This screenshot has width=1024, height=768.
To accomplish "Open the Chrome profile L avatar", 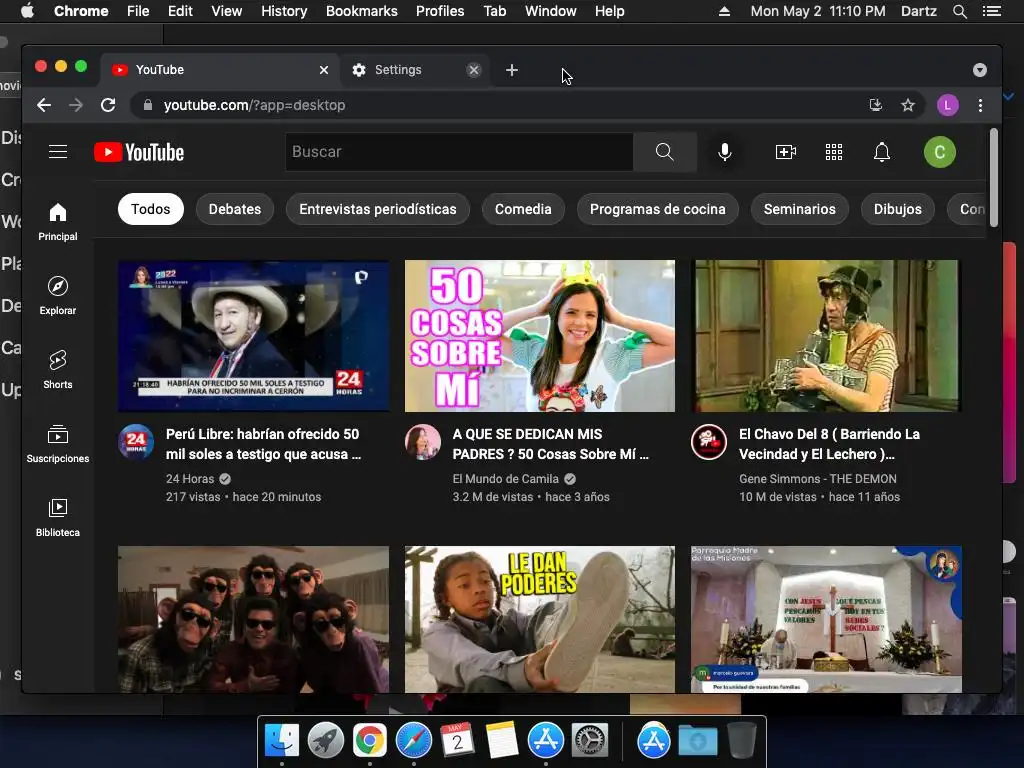I will 948,105.
